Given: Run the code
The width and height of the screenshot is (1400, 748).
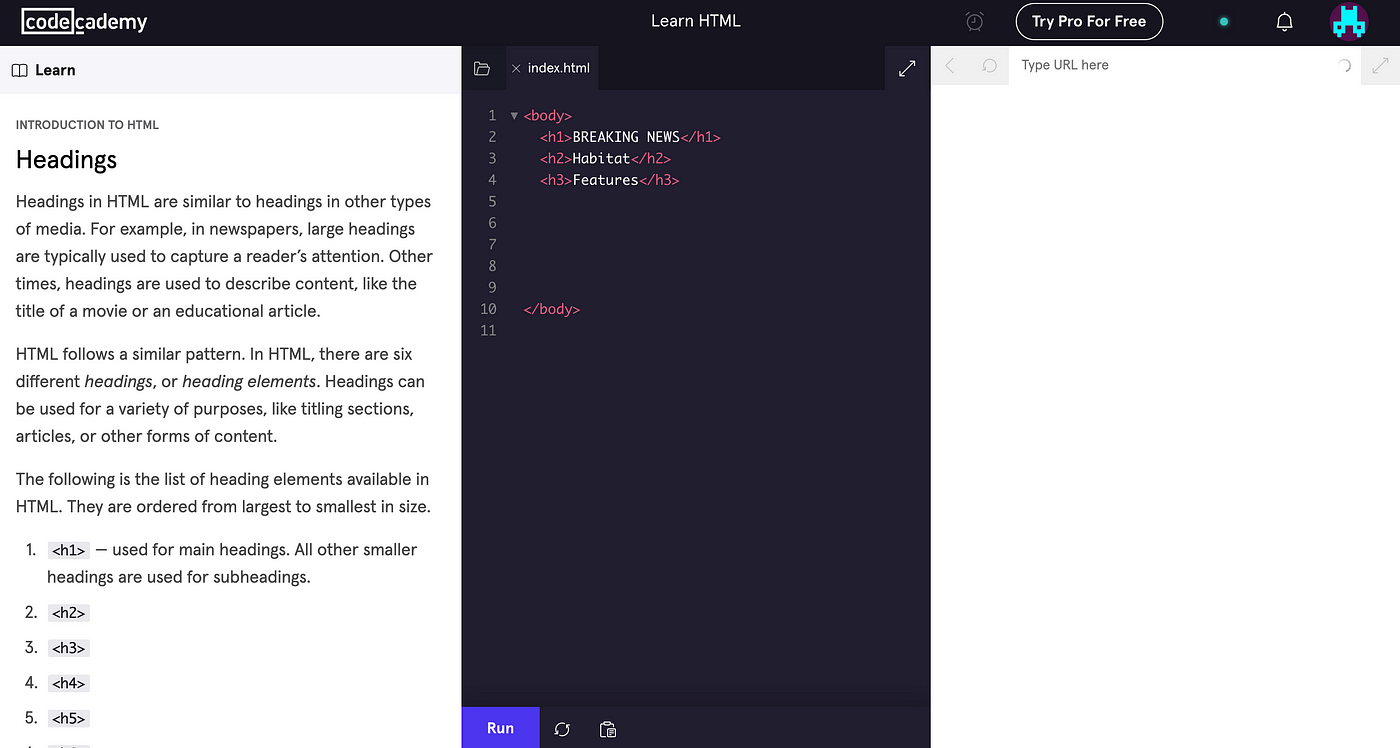Looking at the screenshot, I should pyautogui.click(x=500, y=728).
